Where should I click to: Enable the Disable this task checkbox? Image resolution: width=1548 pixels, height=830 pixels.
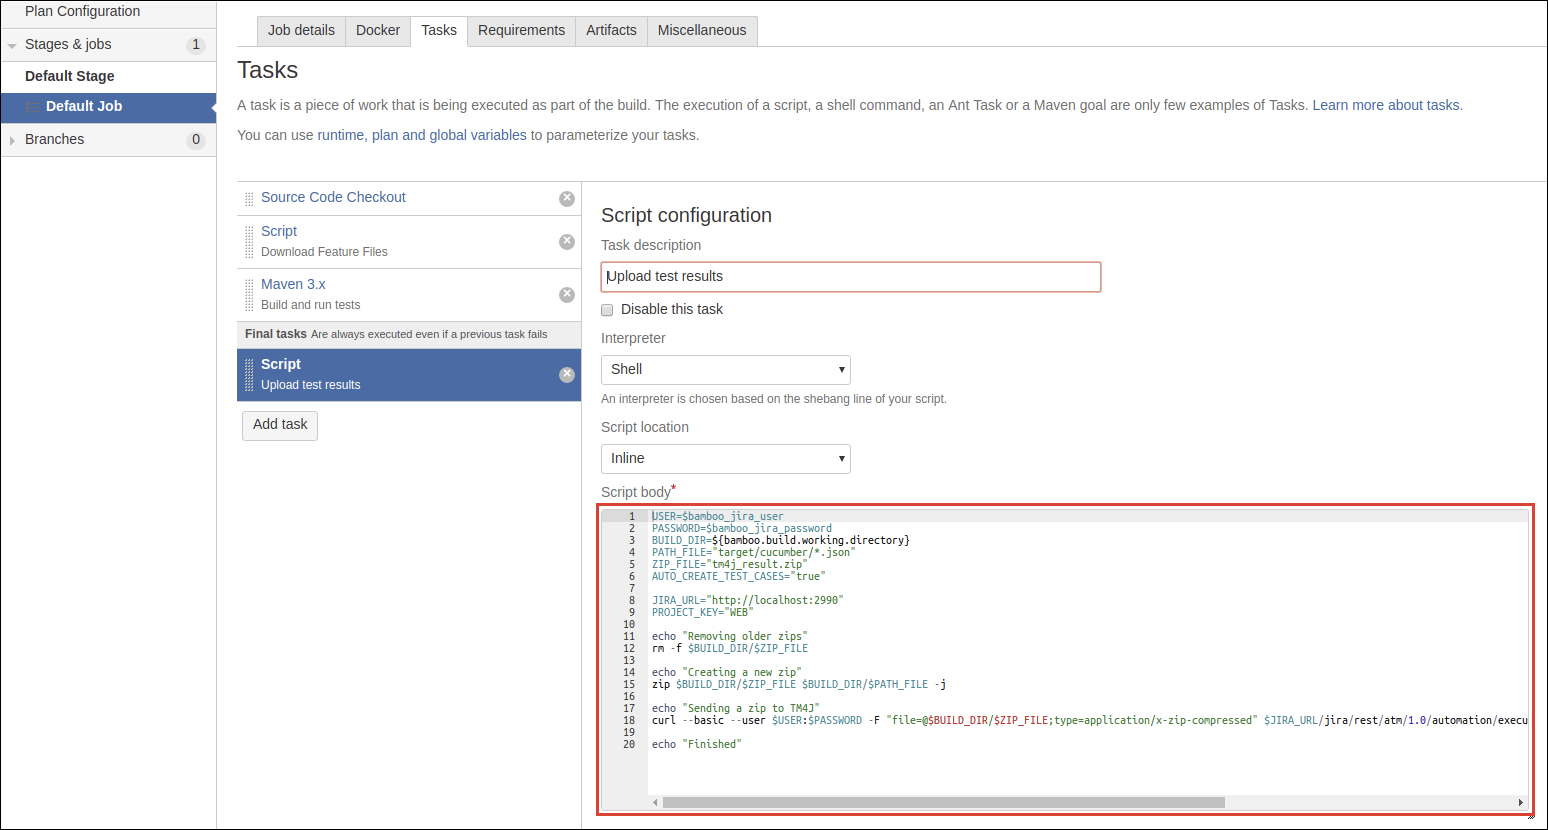[x=607, y=310]
